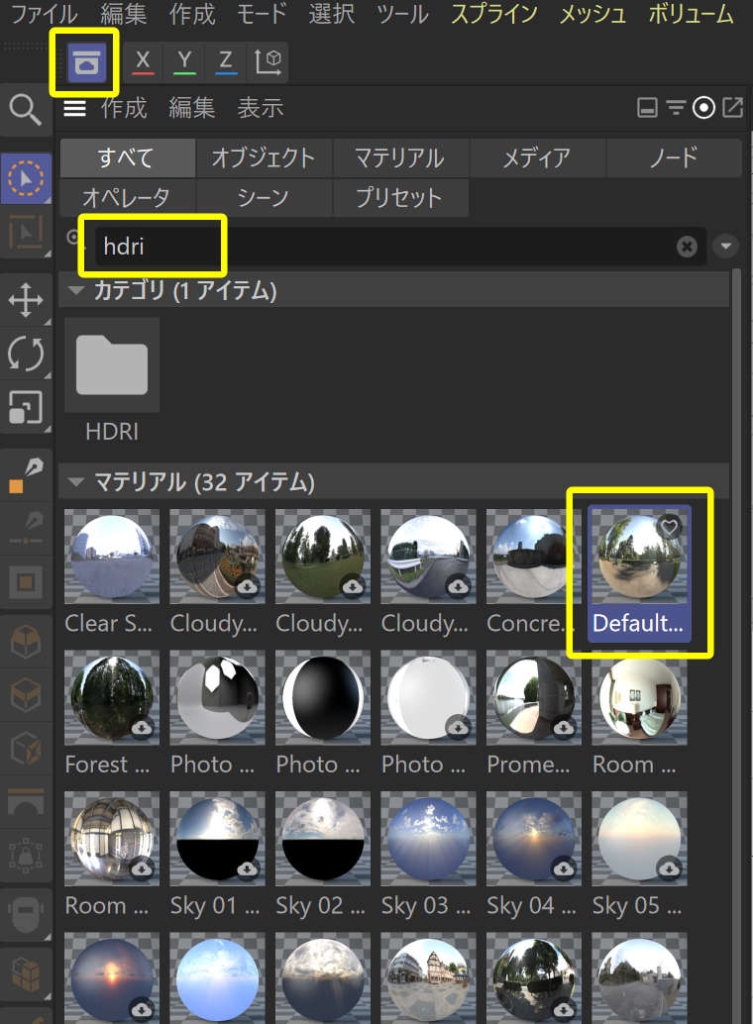Toggle the welding mask Viewport Solo icon
753x1024 pixels.
coord(25,913)
